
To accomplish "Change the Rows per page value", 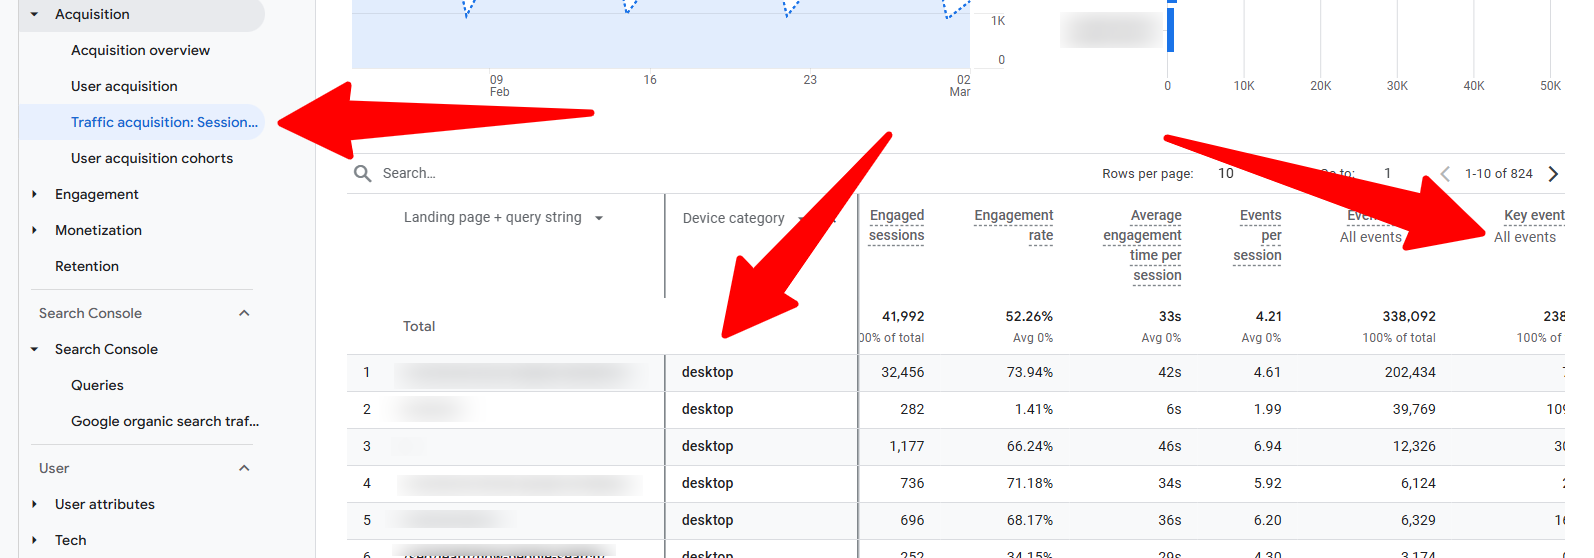I will (x=1226, y=173).
